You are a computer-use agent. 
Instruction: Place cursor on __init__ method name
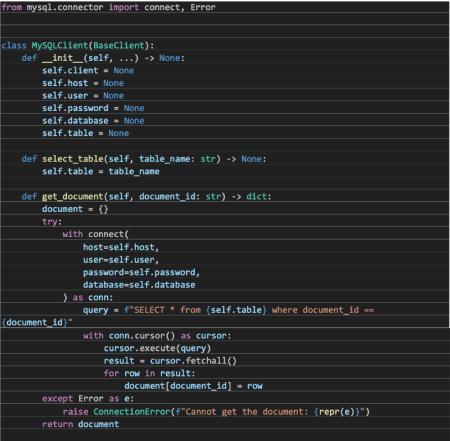[x=62, y=58]
